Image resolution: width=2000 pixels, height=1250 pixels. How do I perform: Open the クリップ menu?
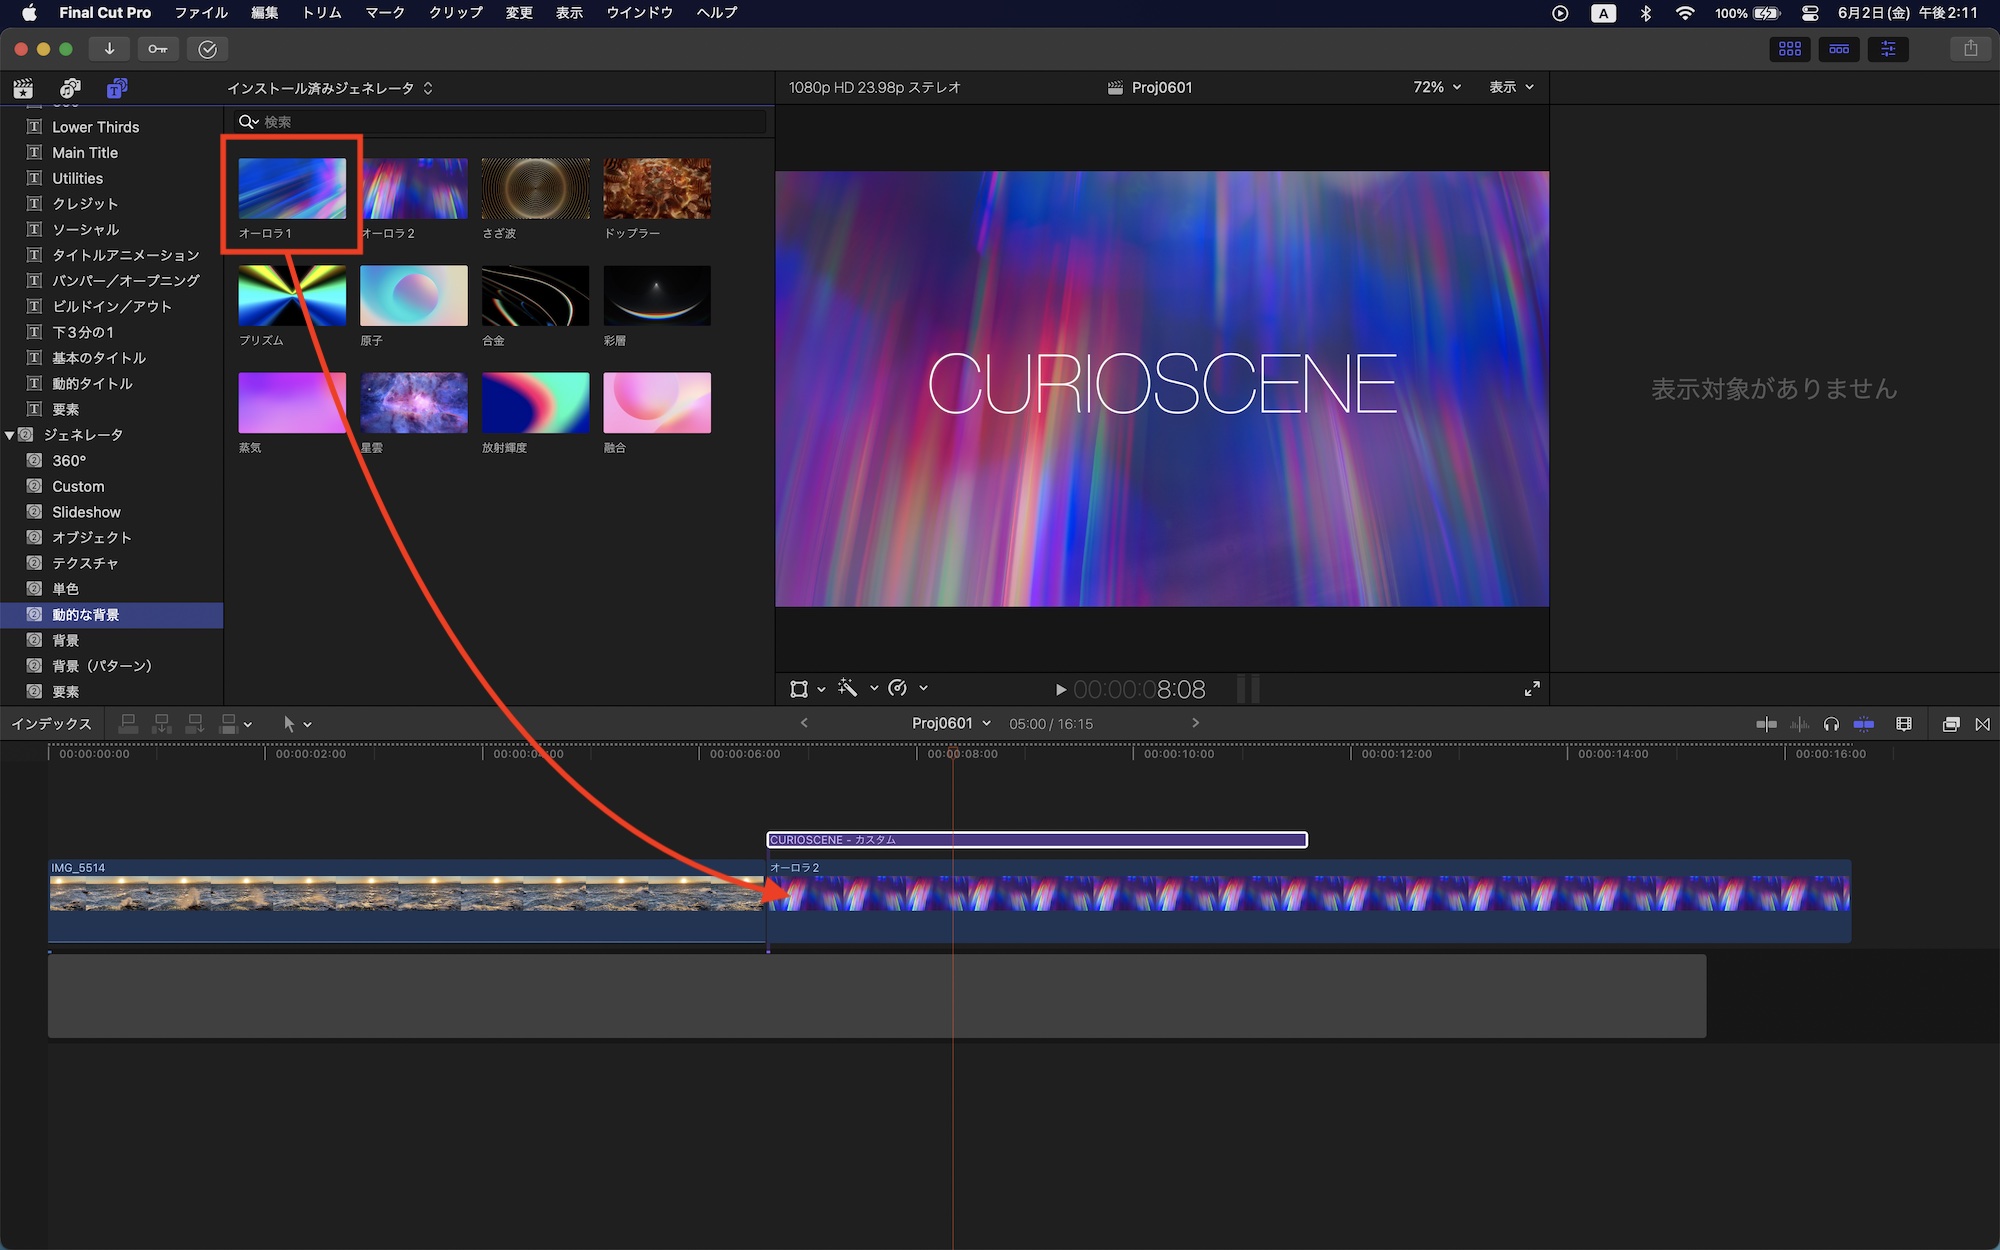(x=455, y=13)
